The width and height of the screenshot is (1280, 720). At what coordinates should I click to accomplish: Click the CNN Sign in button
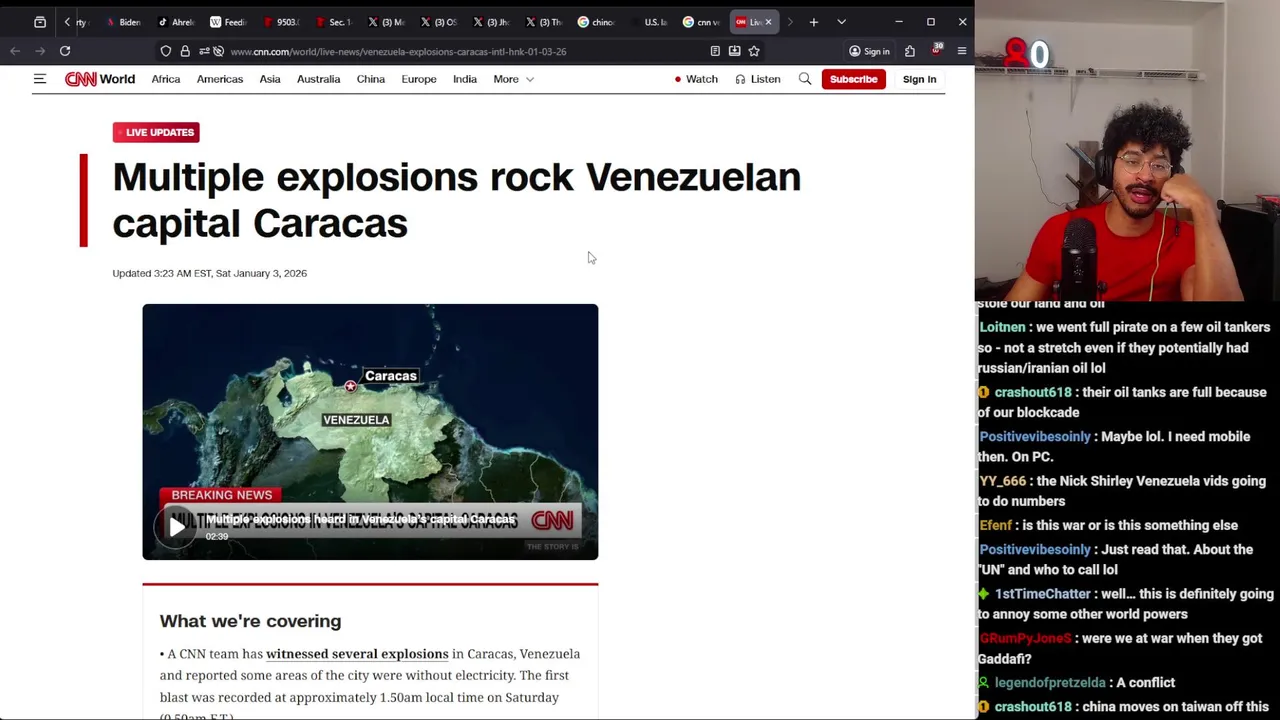[919, 79]
